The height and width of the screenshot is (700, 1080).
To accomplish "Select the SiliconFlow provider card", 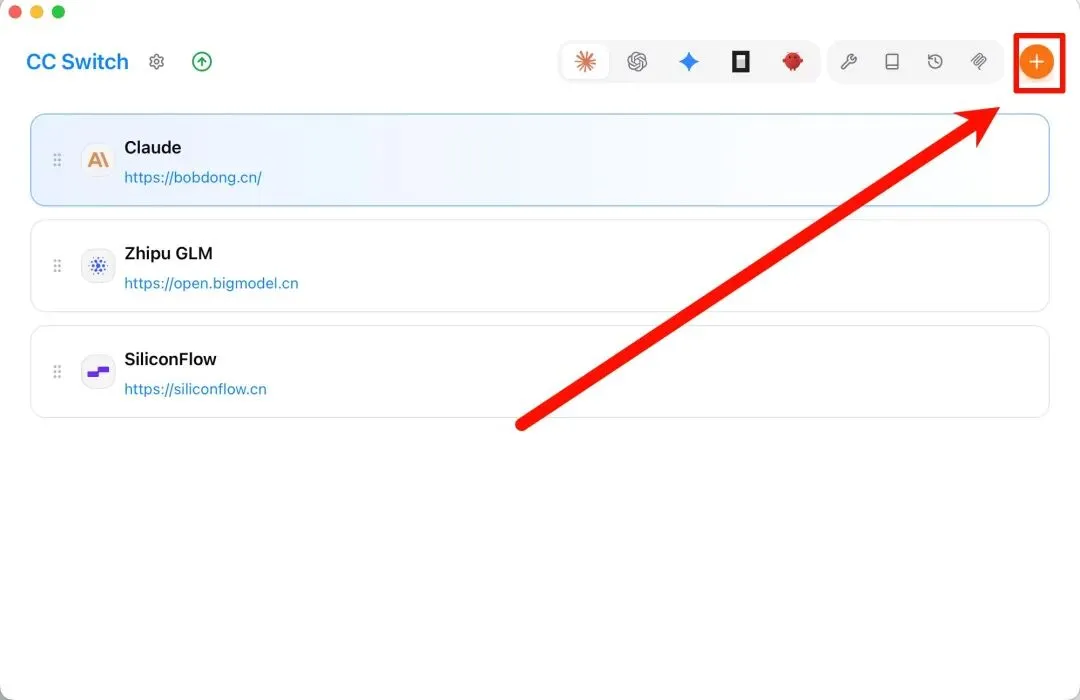I will 540,372.
